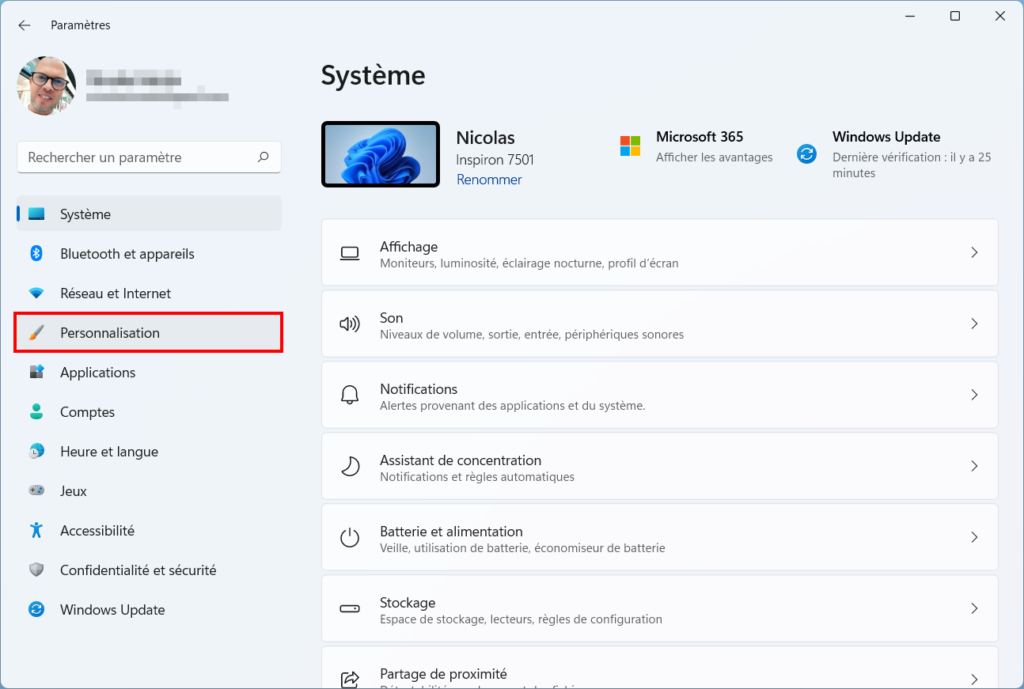The image size is (1024, 689).
Task: Click the Microsoft 365 logo icon
Action: click(x=630, y=146)
